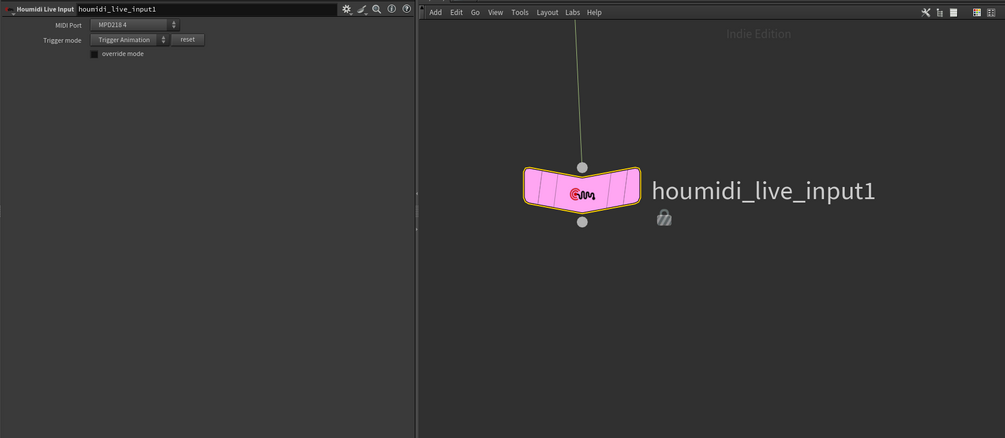Click the output connector below the node

pos(582,222)
